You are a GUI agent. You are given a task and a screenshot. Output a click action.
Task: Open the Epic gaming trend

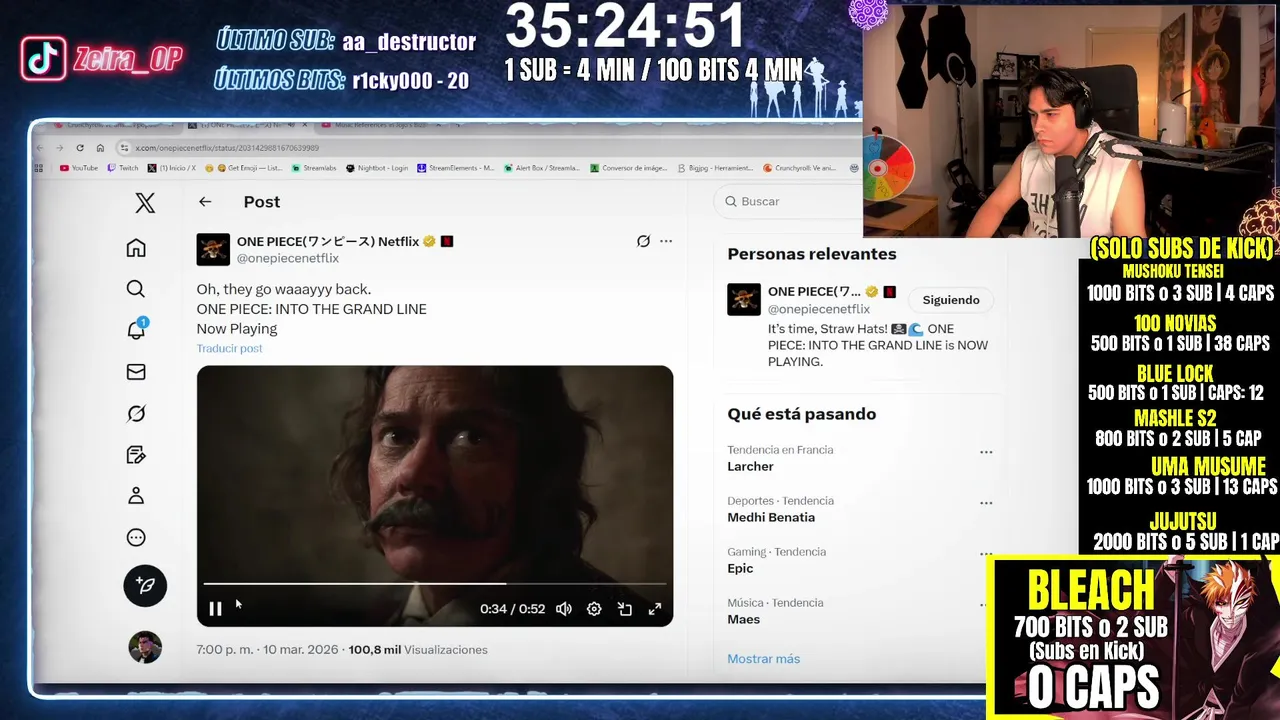(740, 568)
